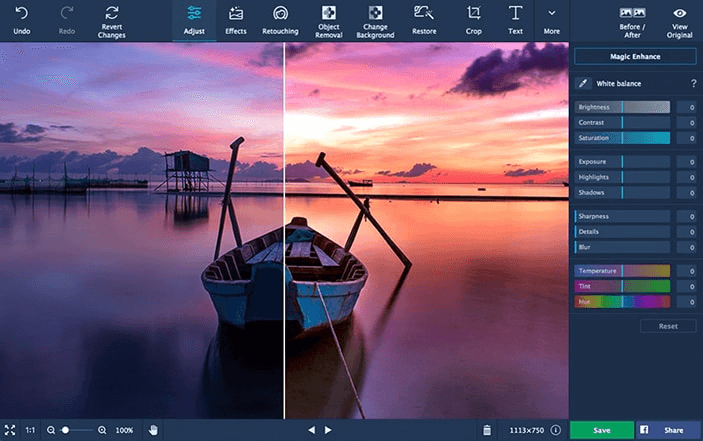
Task: Click the Undo arrow icon
Action: tap(21, 14)
